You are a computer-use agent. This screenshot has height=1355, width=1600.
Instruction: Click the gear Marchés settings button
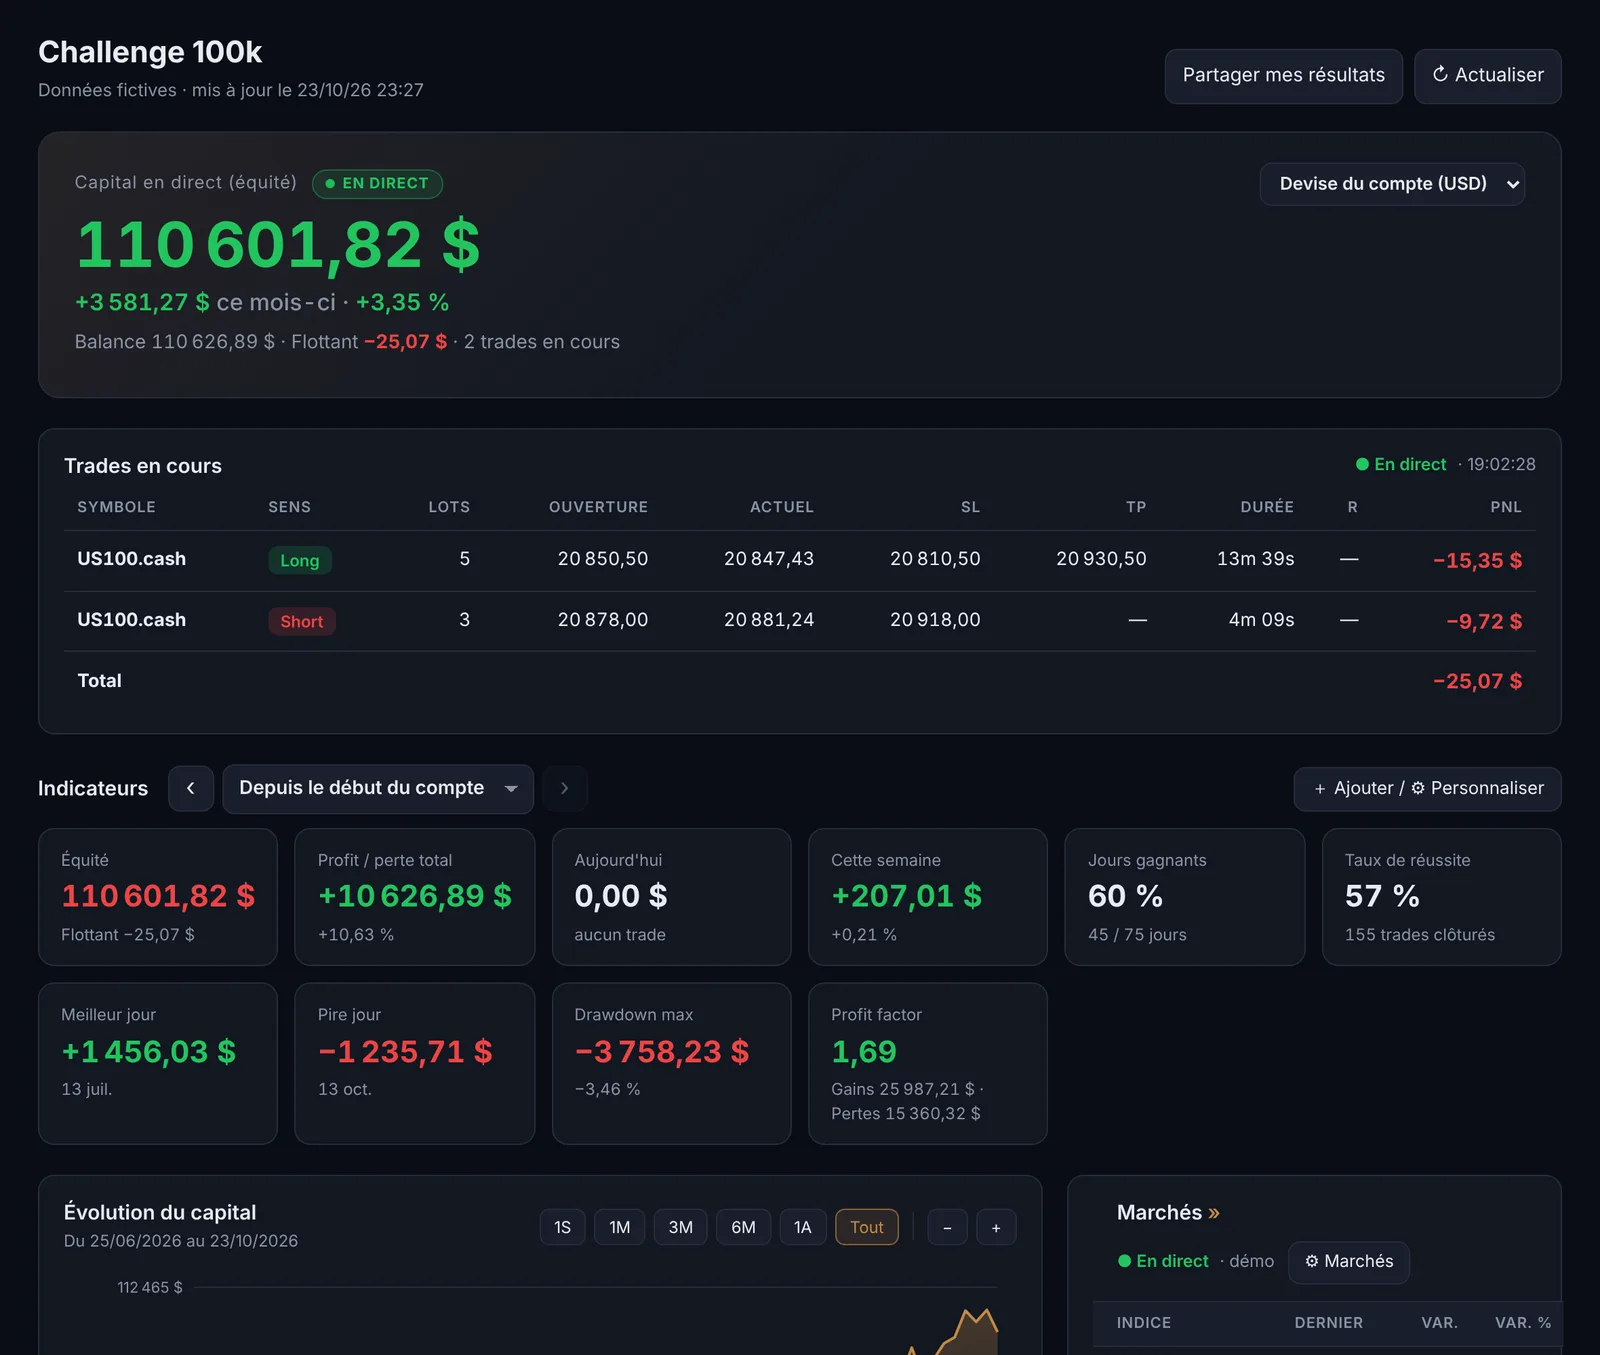click(x=1349, y=1262)
